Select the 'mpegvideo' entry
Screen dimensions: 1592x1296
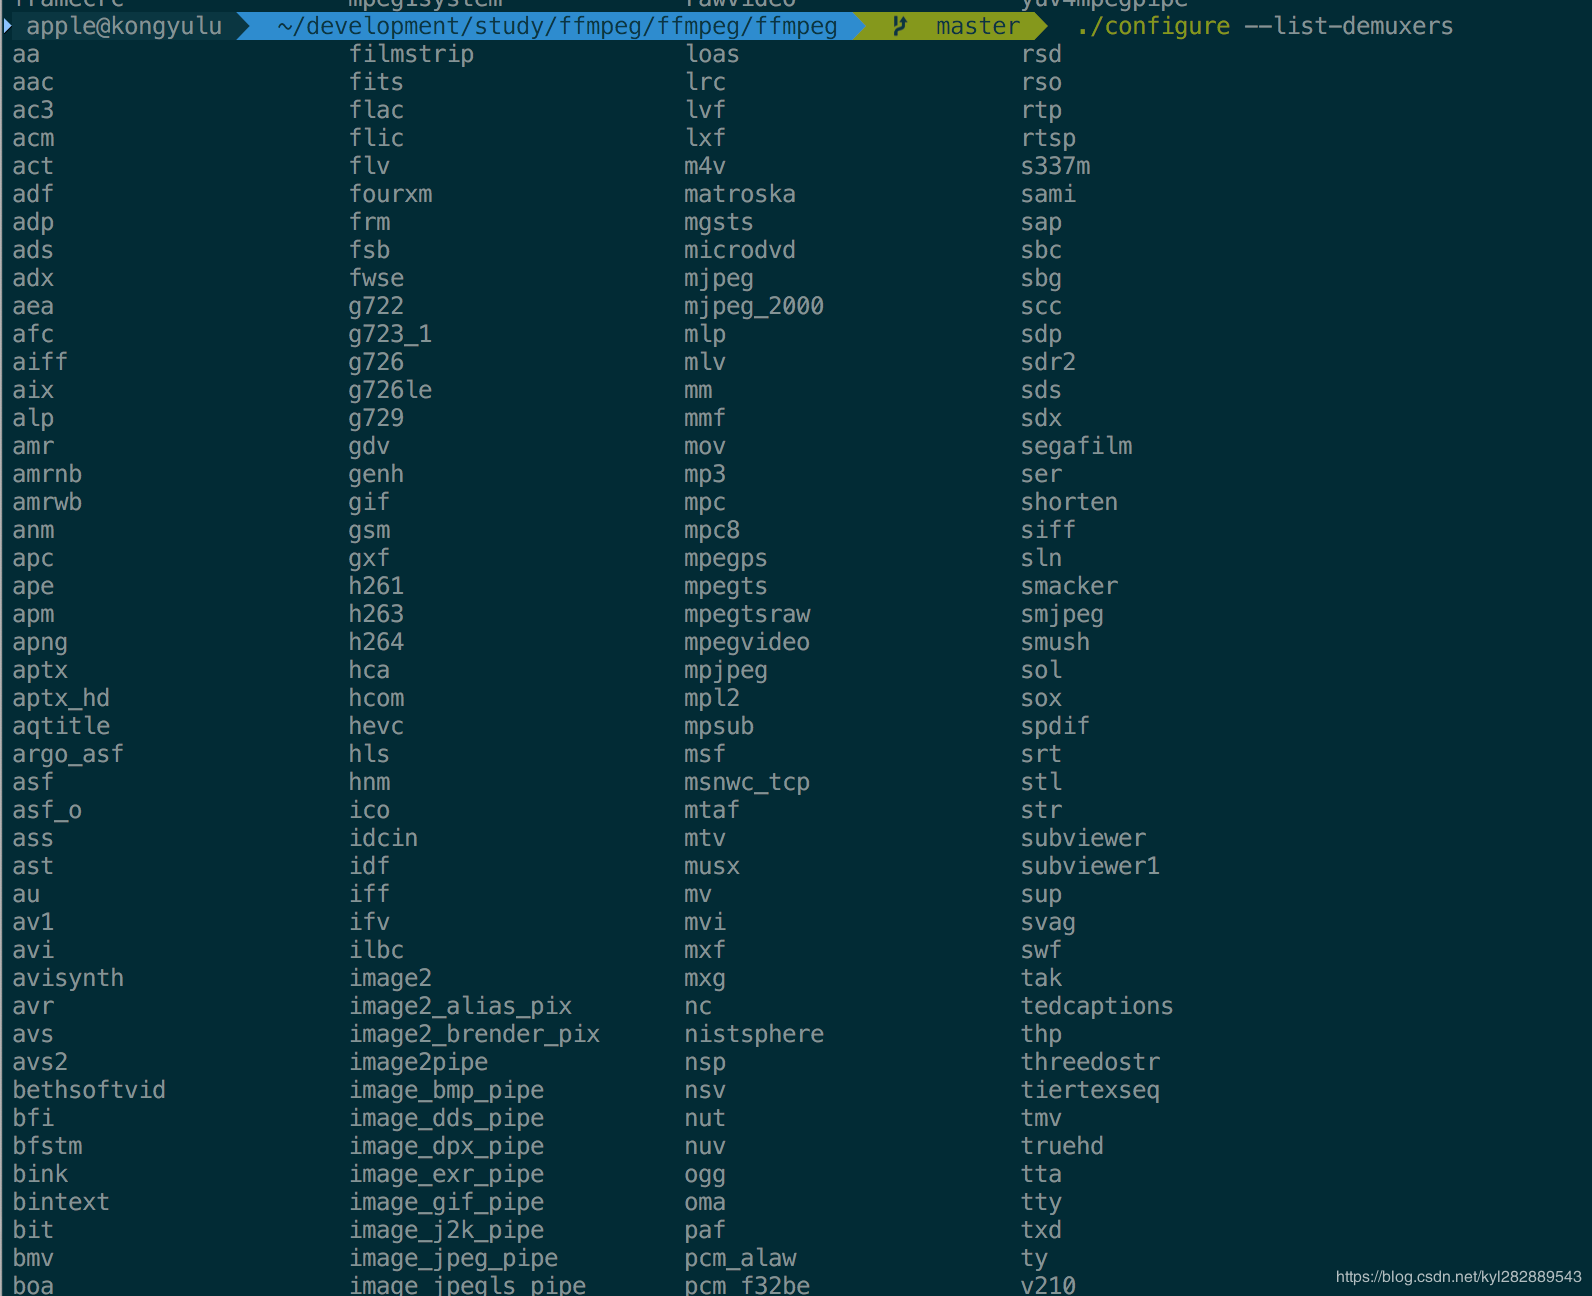(x=748, y=642)
